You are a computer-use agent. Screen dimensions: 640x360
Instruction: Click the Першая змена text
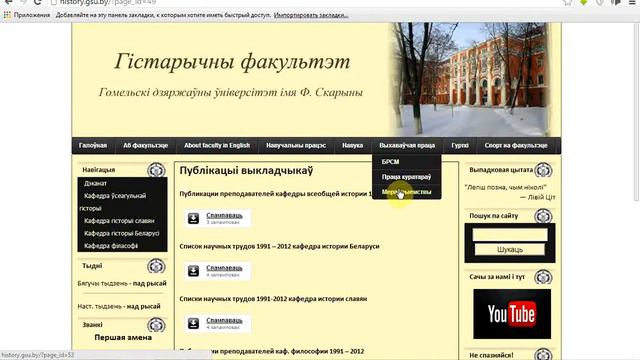click(123, 338)
